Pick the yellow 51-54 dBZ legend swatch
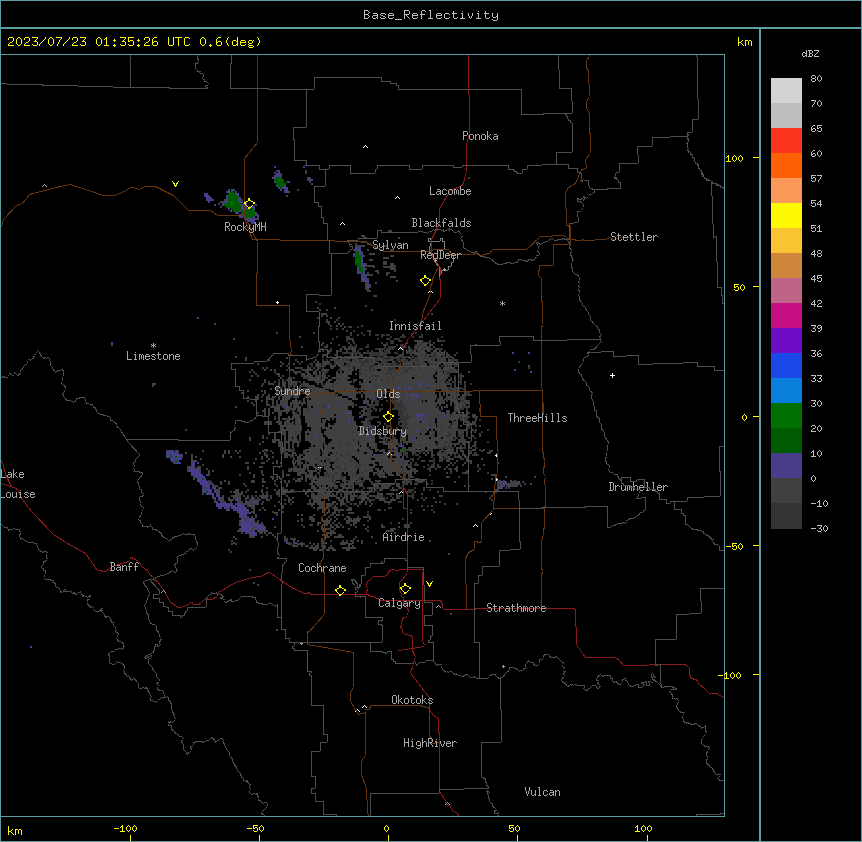The height and width of the screenshot is (842, 862). coord(786,215)
